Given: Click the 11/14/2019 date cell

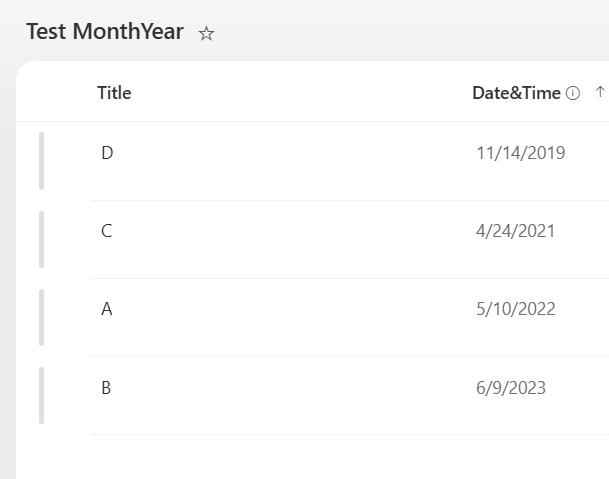Looking at the screenshot, I should click(x=520, y=153).
